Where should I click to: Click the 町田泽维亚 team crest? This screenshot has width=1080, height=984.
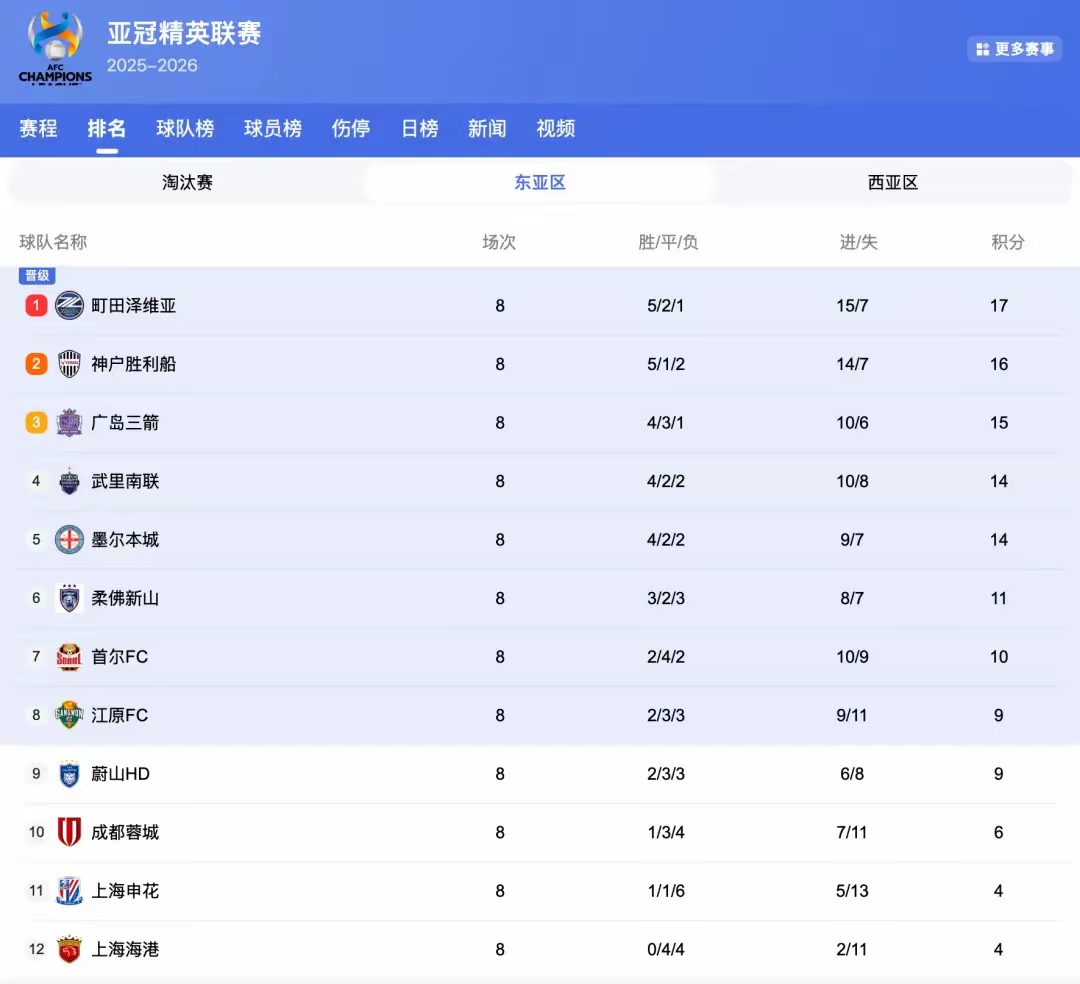(68, 305)
